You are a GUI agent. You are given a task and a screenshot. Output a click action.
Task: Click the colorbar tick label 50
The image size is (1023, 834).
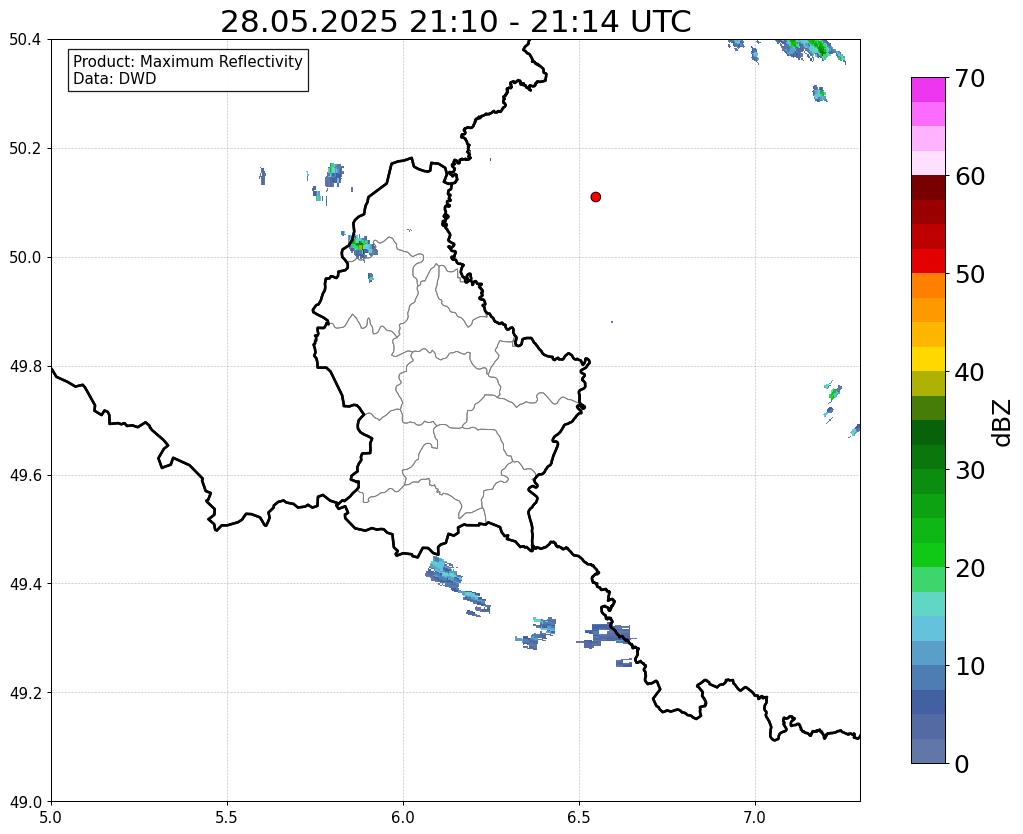click(x=970, y=274)
